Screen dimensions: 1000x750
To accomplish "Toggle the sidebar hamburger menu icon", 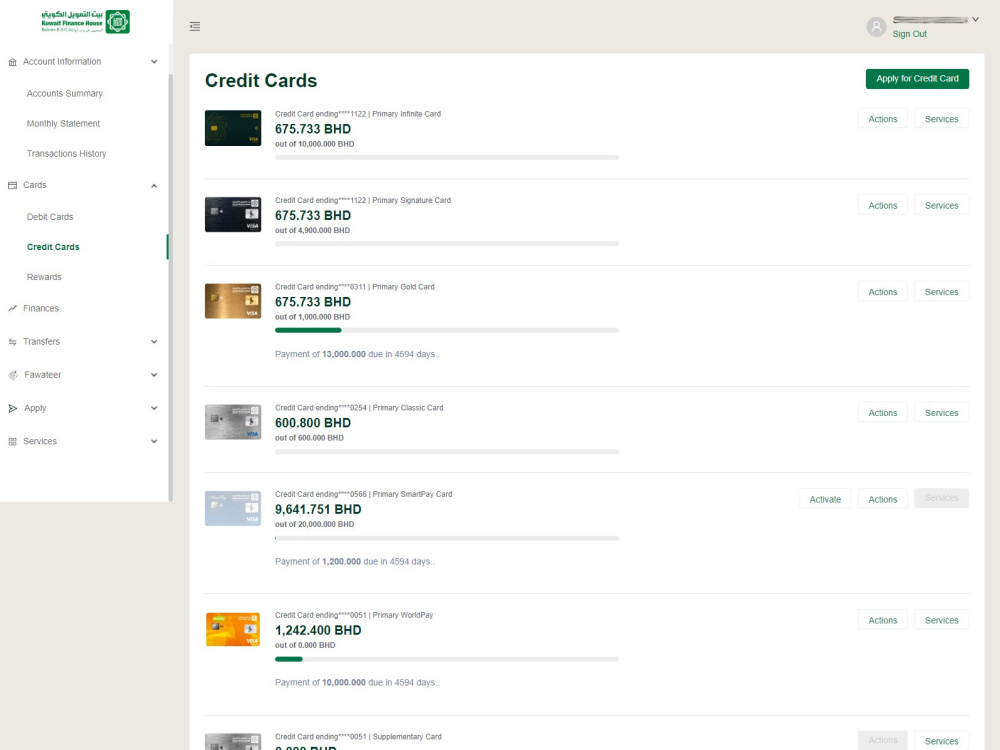I will [x=195, y=26].
